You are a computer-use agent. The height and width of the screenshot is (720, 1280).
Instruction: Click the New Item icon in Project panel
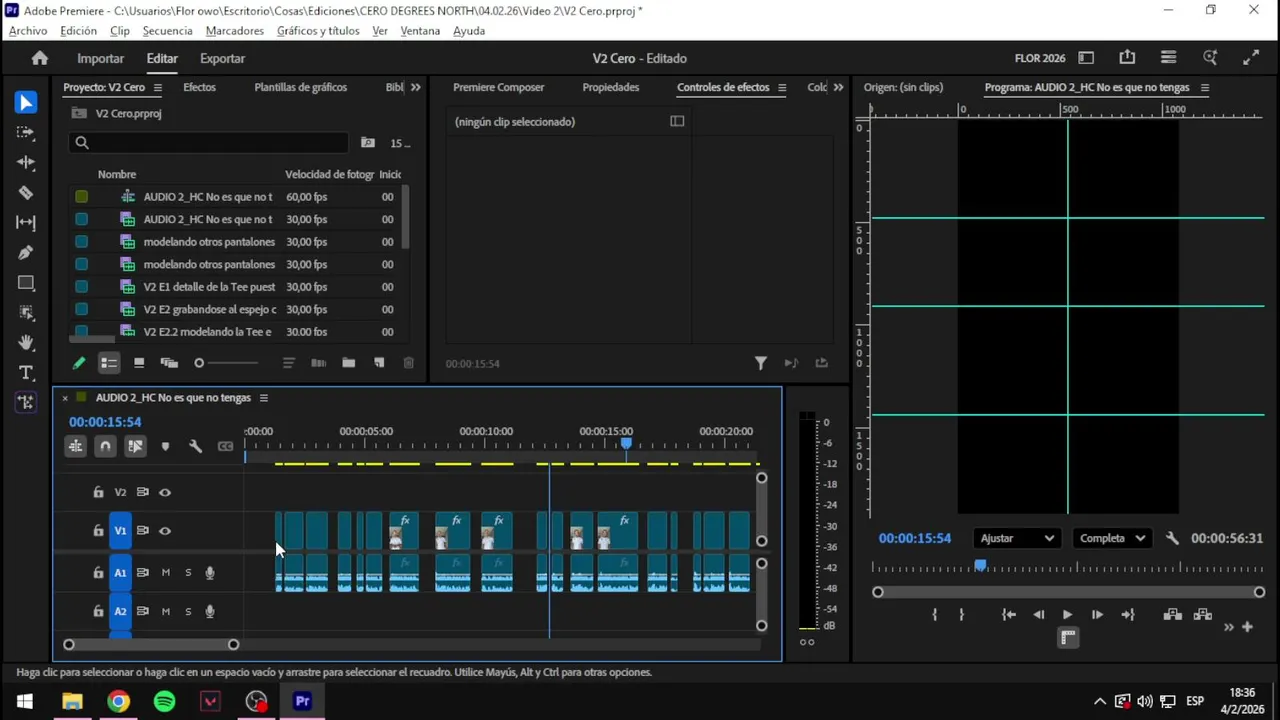click(x=379, y=363)
